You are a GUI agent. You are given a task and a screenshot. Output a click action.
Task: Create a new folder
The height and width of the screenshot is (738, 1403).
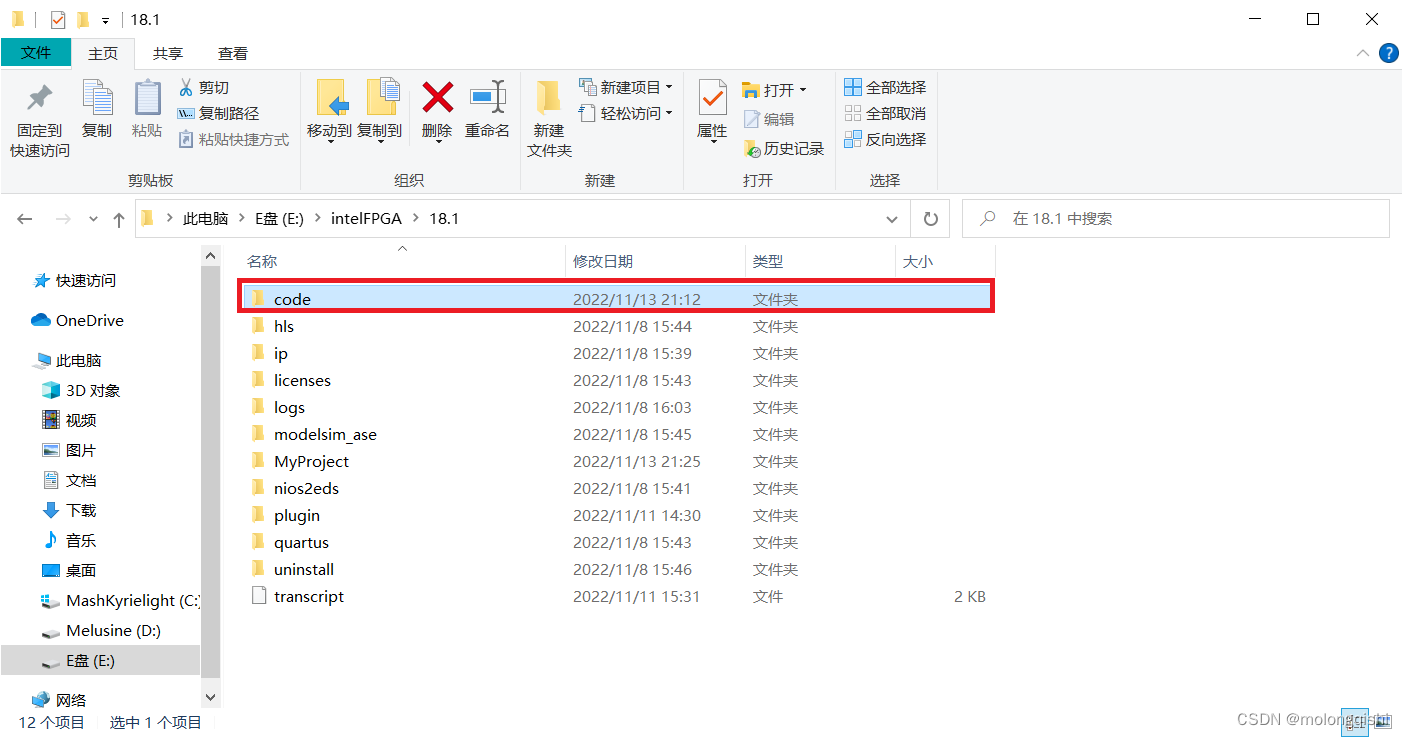(549, 120)
